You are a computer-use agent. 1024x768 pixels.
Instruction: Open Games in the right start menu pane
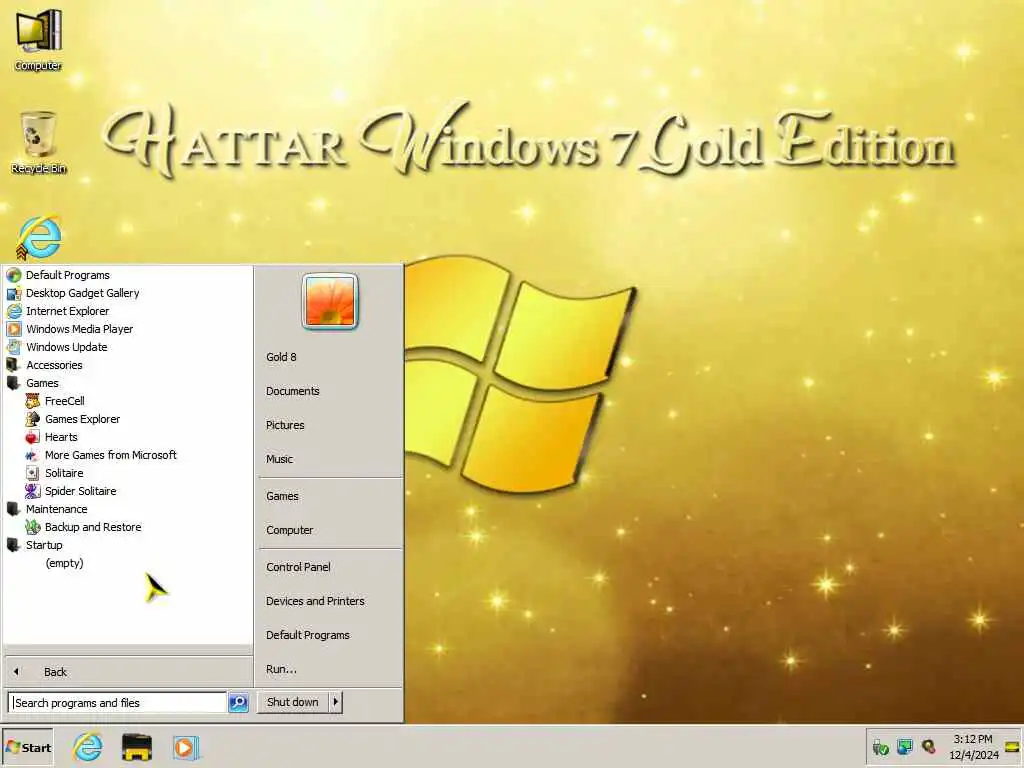(x=282, y=496)
